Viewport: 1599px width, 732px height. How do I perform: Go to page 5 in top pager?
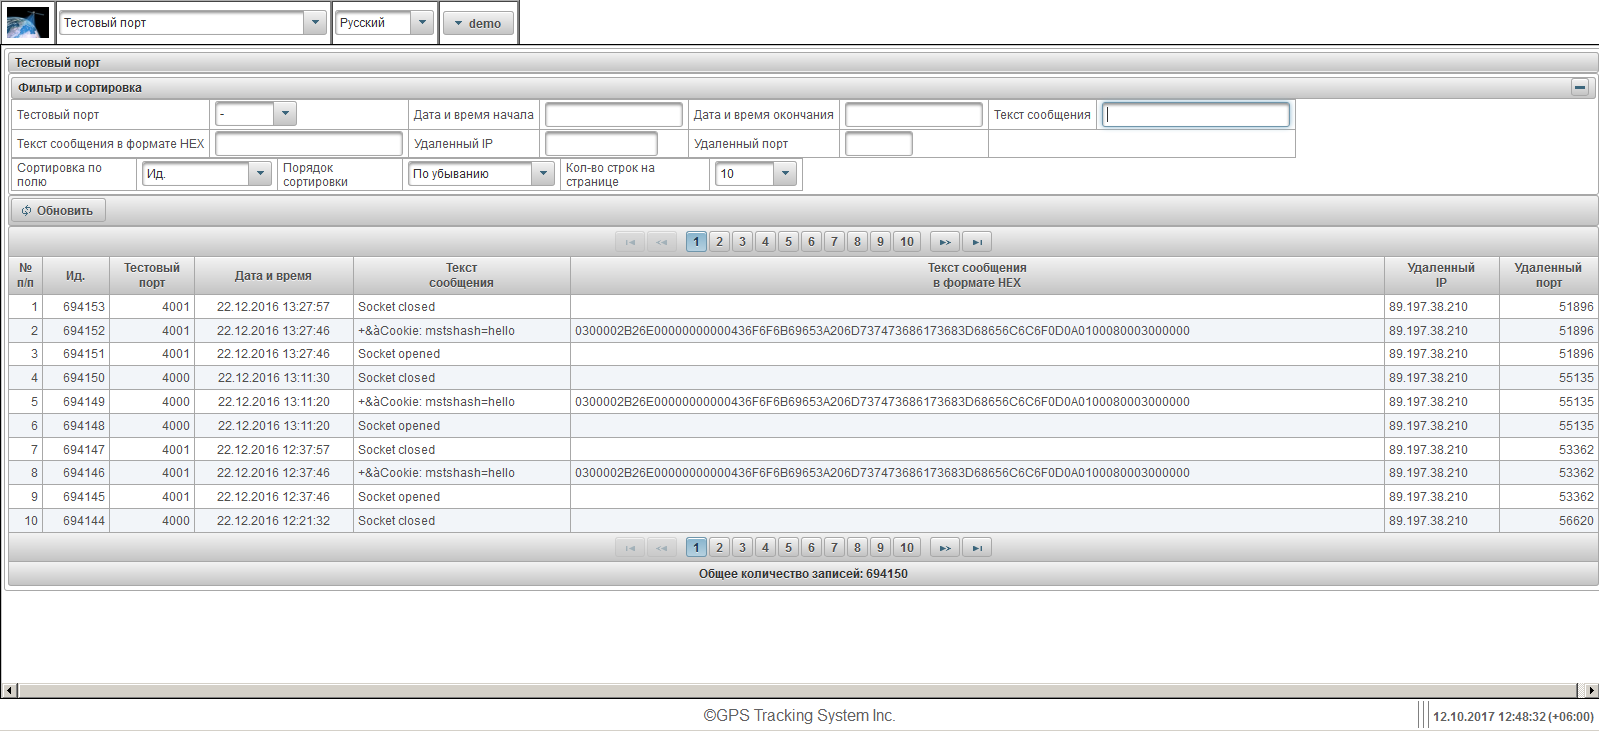pos(788,242)
